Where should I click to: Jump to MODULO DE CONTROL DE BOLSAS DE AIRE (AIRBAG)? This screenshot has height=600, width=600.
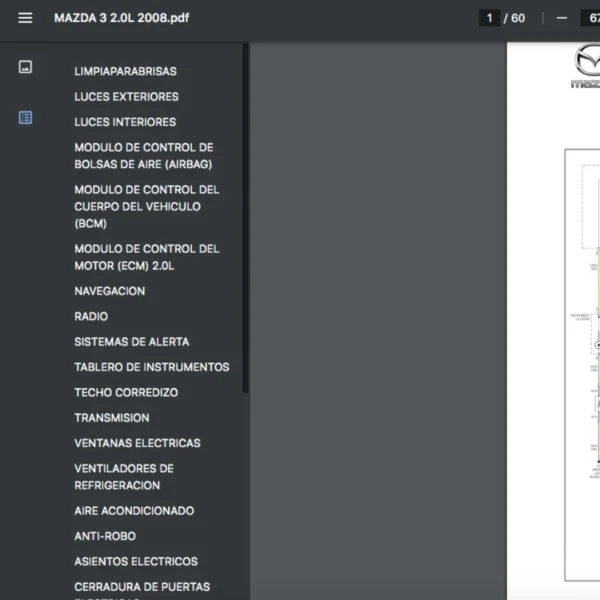click(144, 156)
